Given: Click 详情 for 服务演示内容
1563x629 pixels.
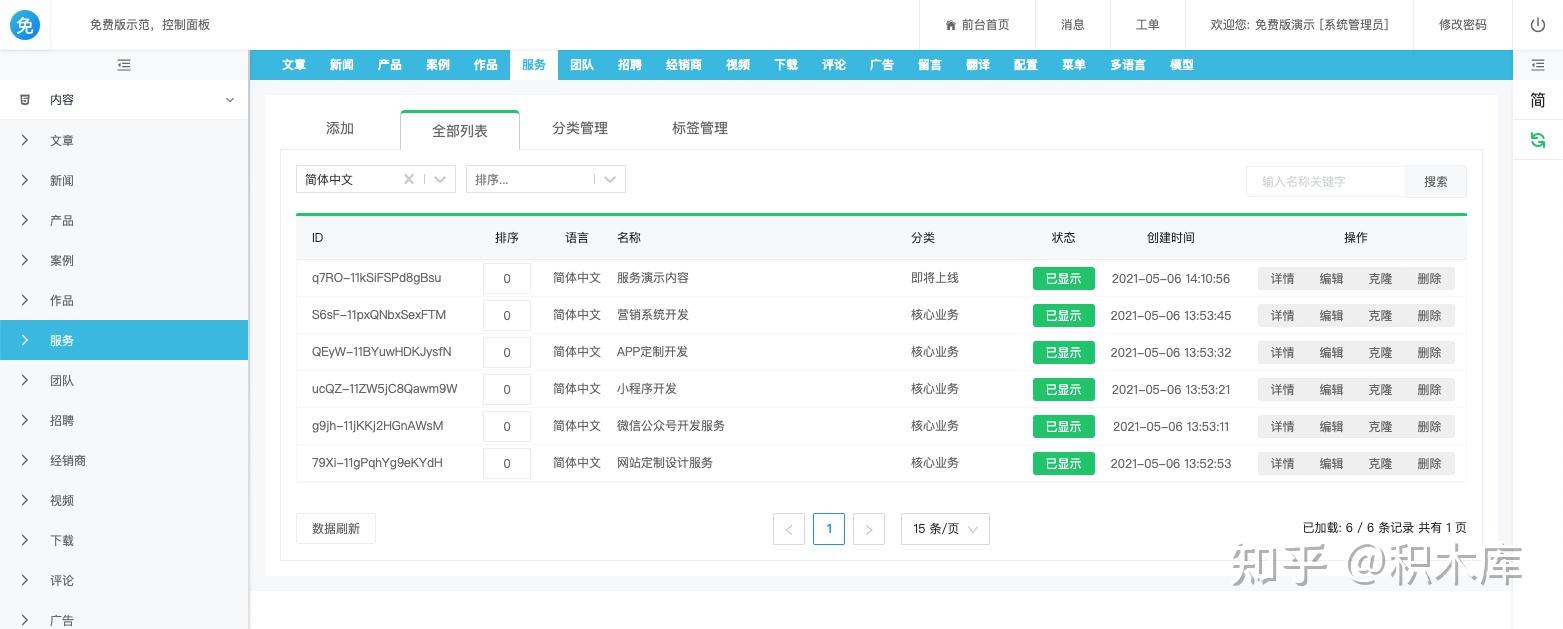Looking at the screenshot, I should pyautogui.click(x=1282, y=279).
